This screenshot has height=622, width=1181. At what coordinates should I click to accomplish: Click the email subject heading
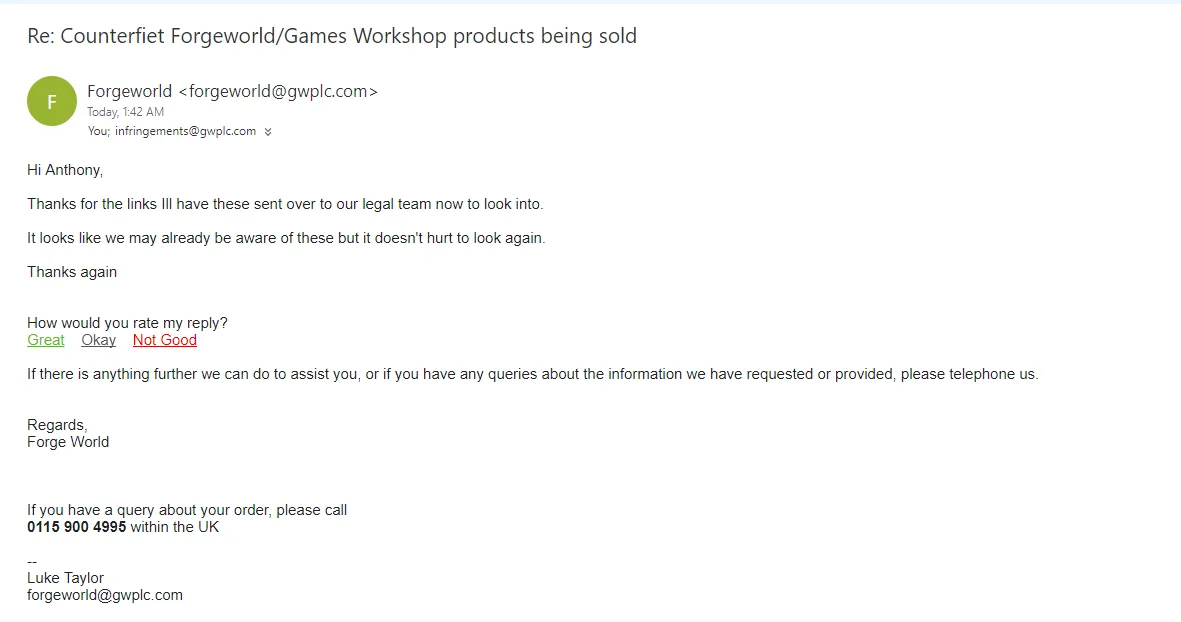pyautogui.click(x=332, y=37)
